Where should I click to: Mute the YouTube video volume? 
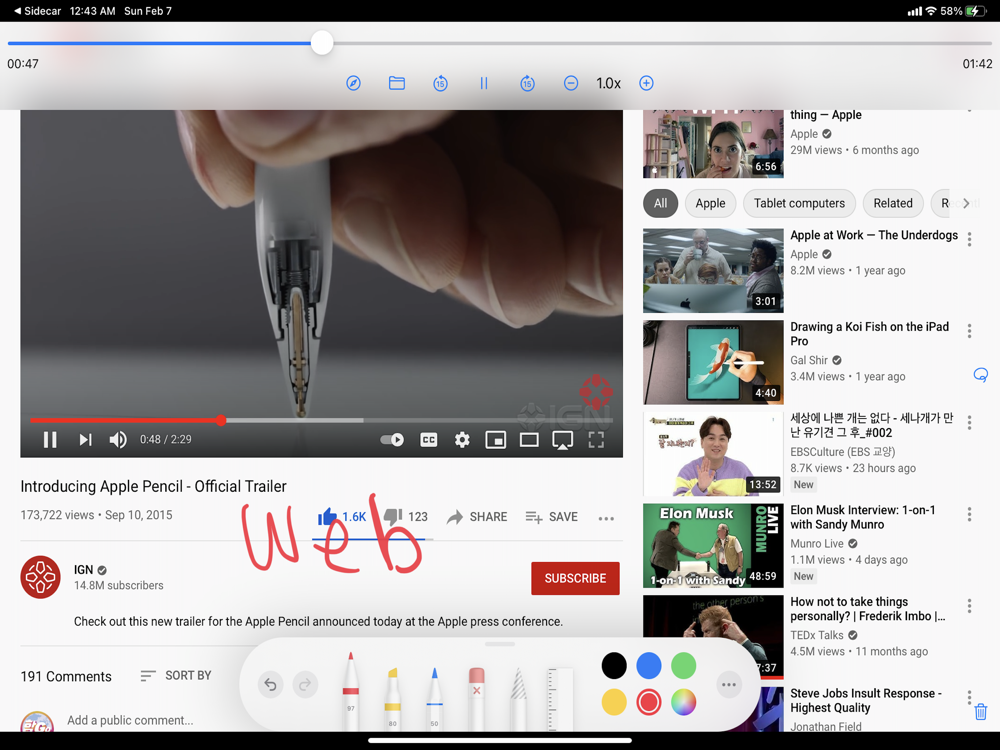click(118, 439)
